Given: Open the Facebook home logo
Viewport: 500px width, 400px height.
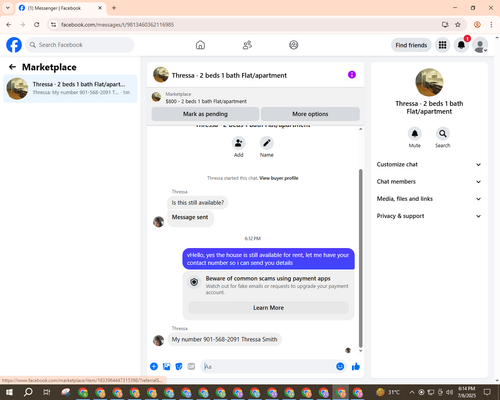Looking at the screenshot, I should coord(14,45).
